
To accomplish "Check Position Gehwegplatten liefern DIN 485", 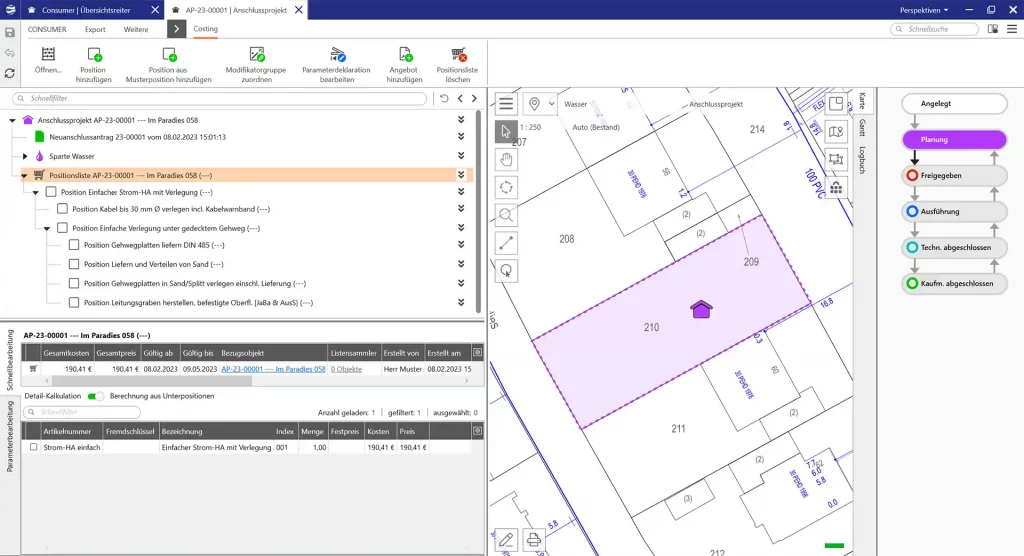I will pyautogui.click(x=74, y=245).
